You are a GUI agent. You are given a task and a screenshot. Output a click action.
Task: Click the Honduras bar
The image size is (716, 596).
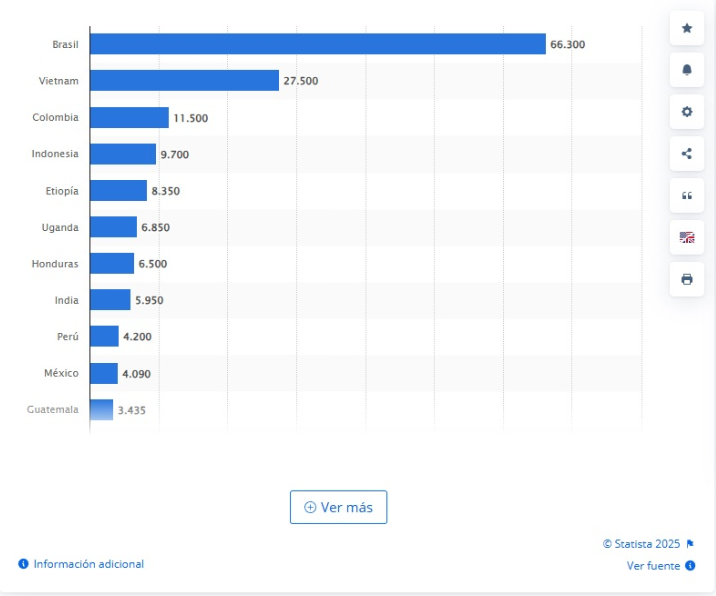tap(112, 264)
